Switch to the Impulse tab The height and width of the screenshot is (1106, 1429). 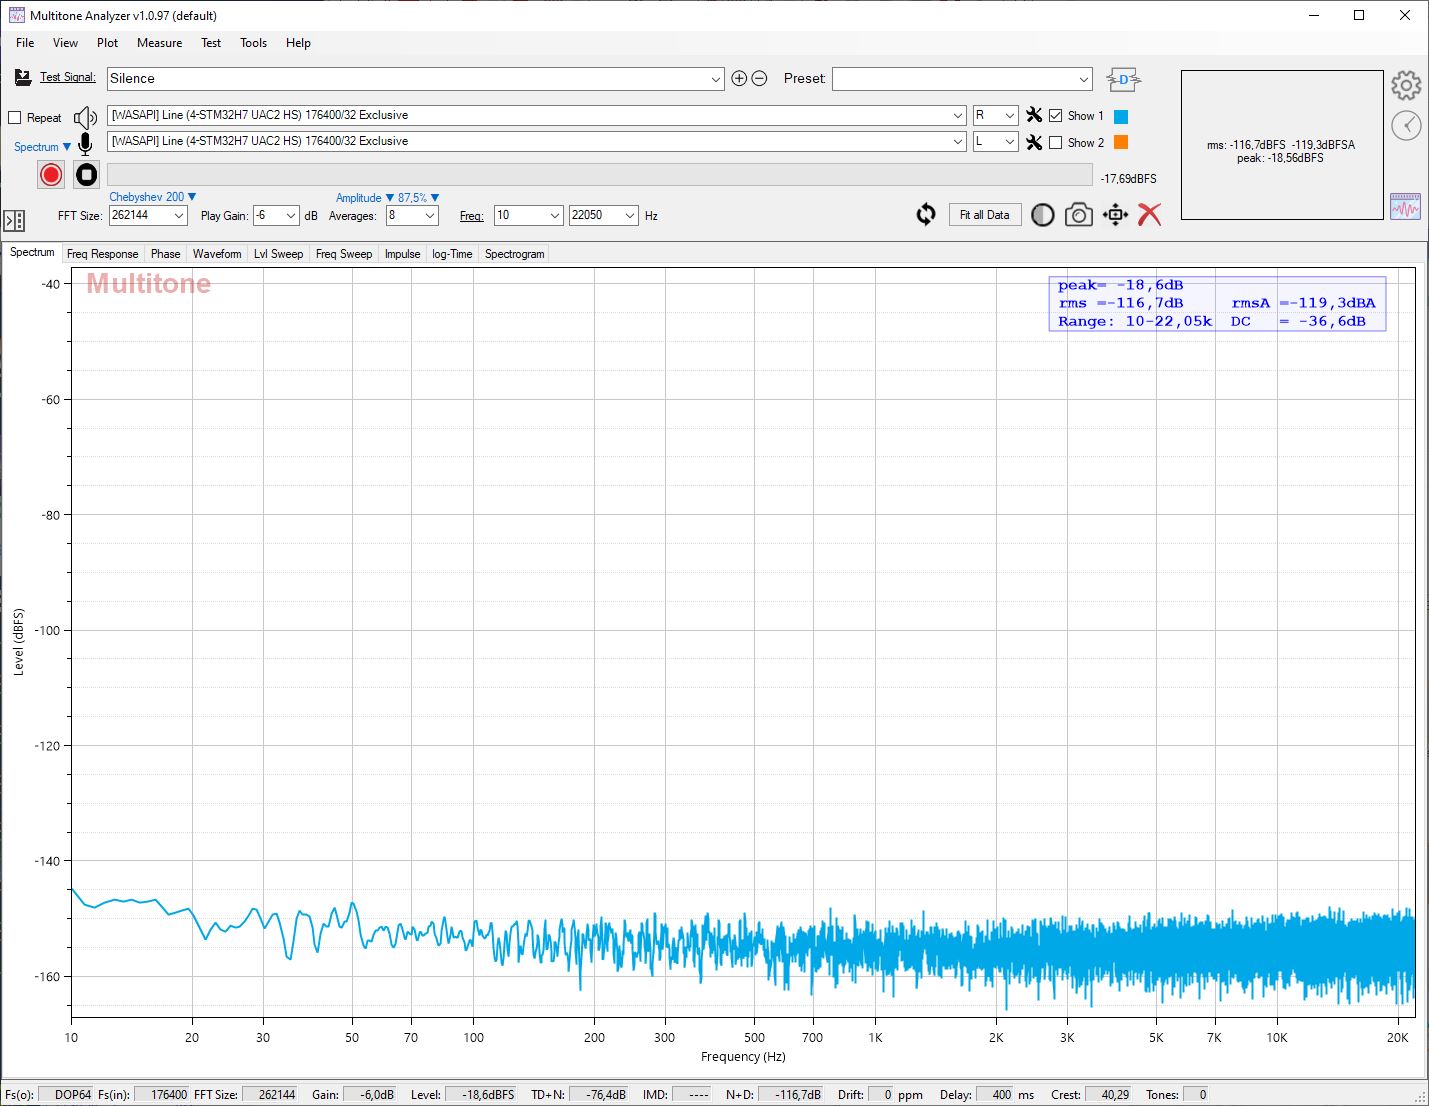(x=402, y=254)
